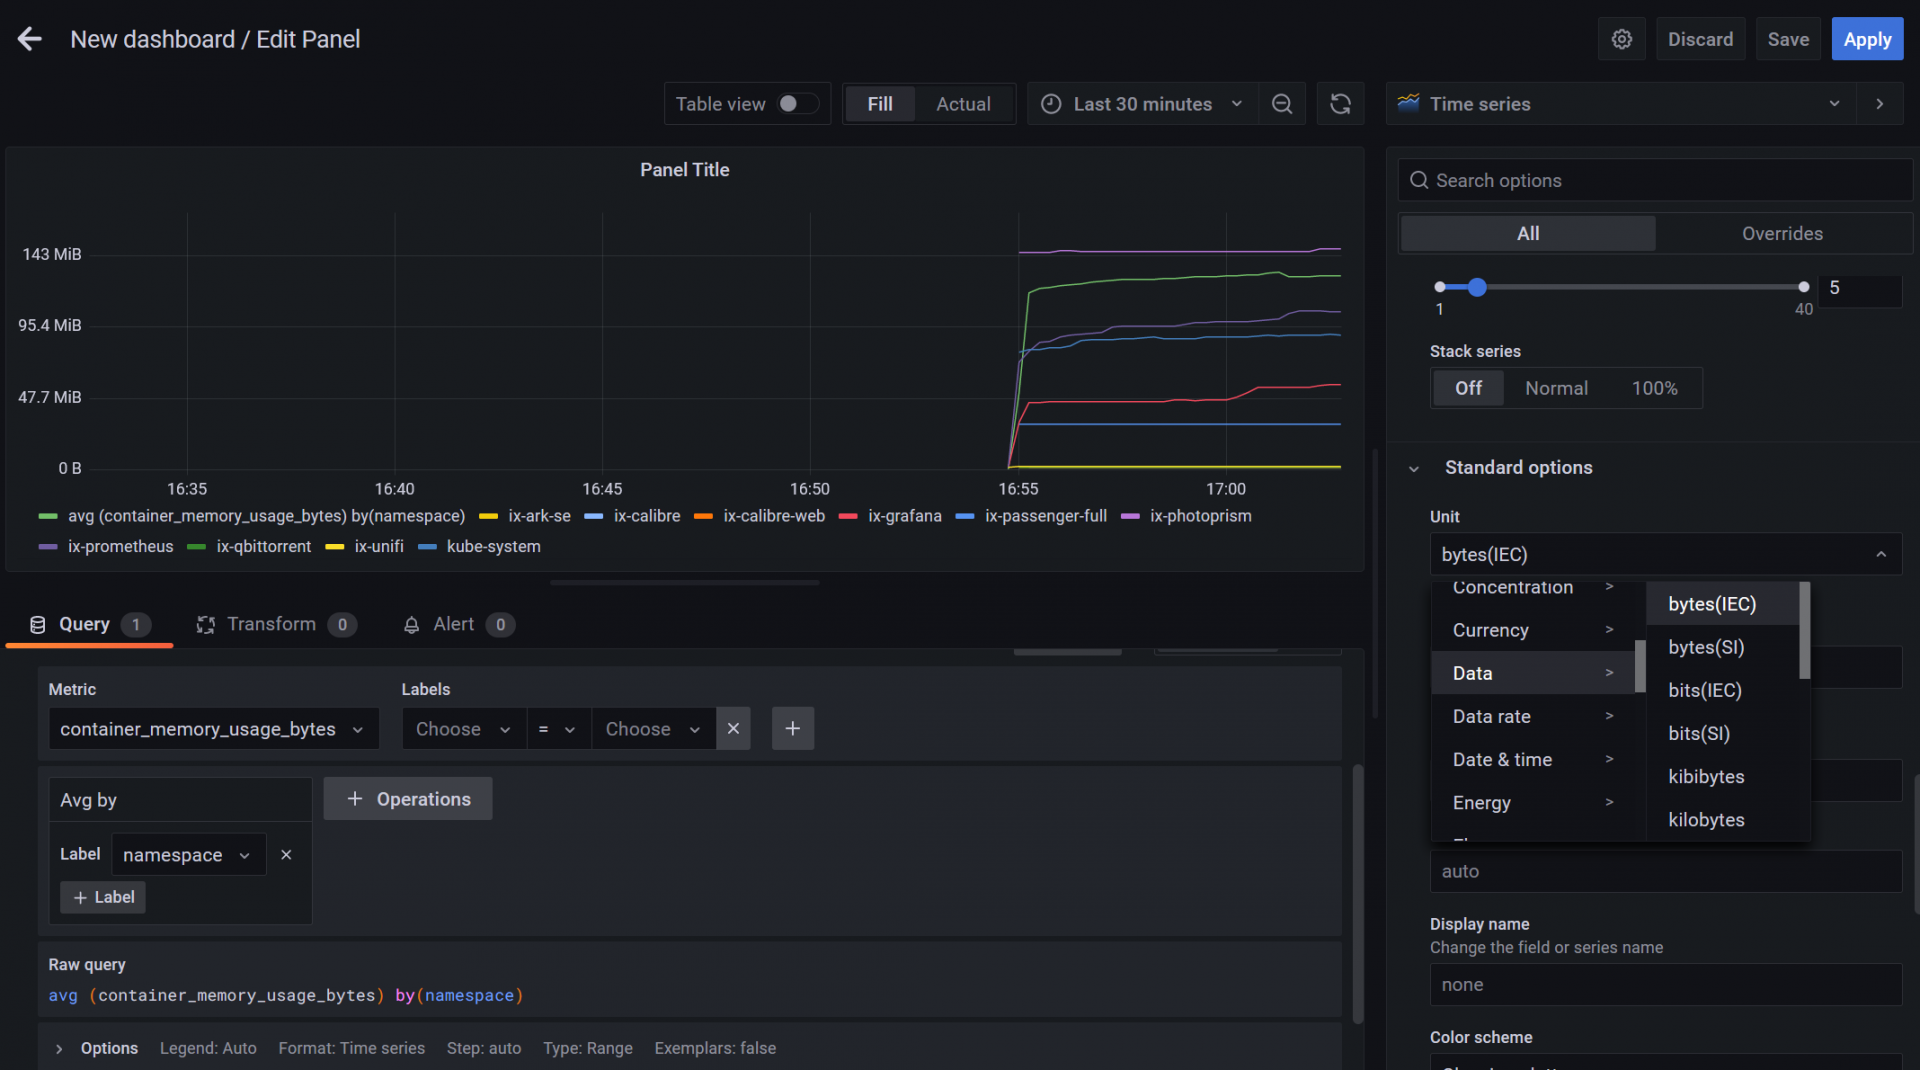Open the Last 30 minutes time range dropdown

pos(1142,104)
